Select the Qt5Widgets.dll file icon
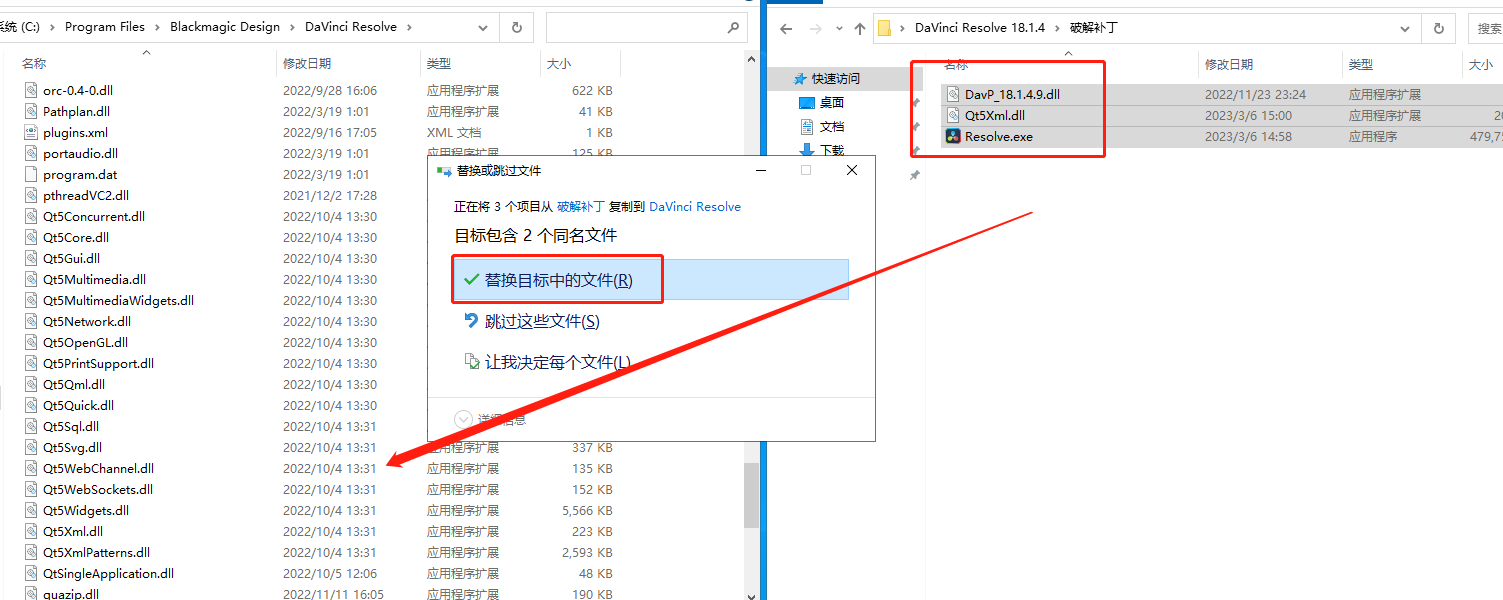 pyautogui.click(x=31, y=510)
